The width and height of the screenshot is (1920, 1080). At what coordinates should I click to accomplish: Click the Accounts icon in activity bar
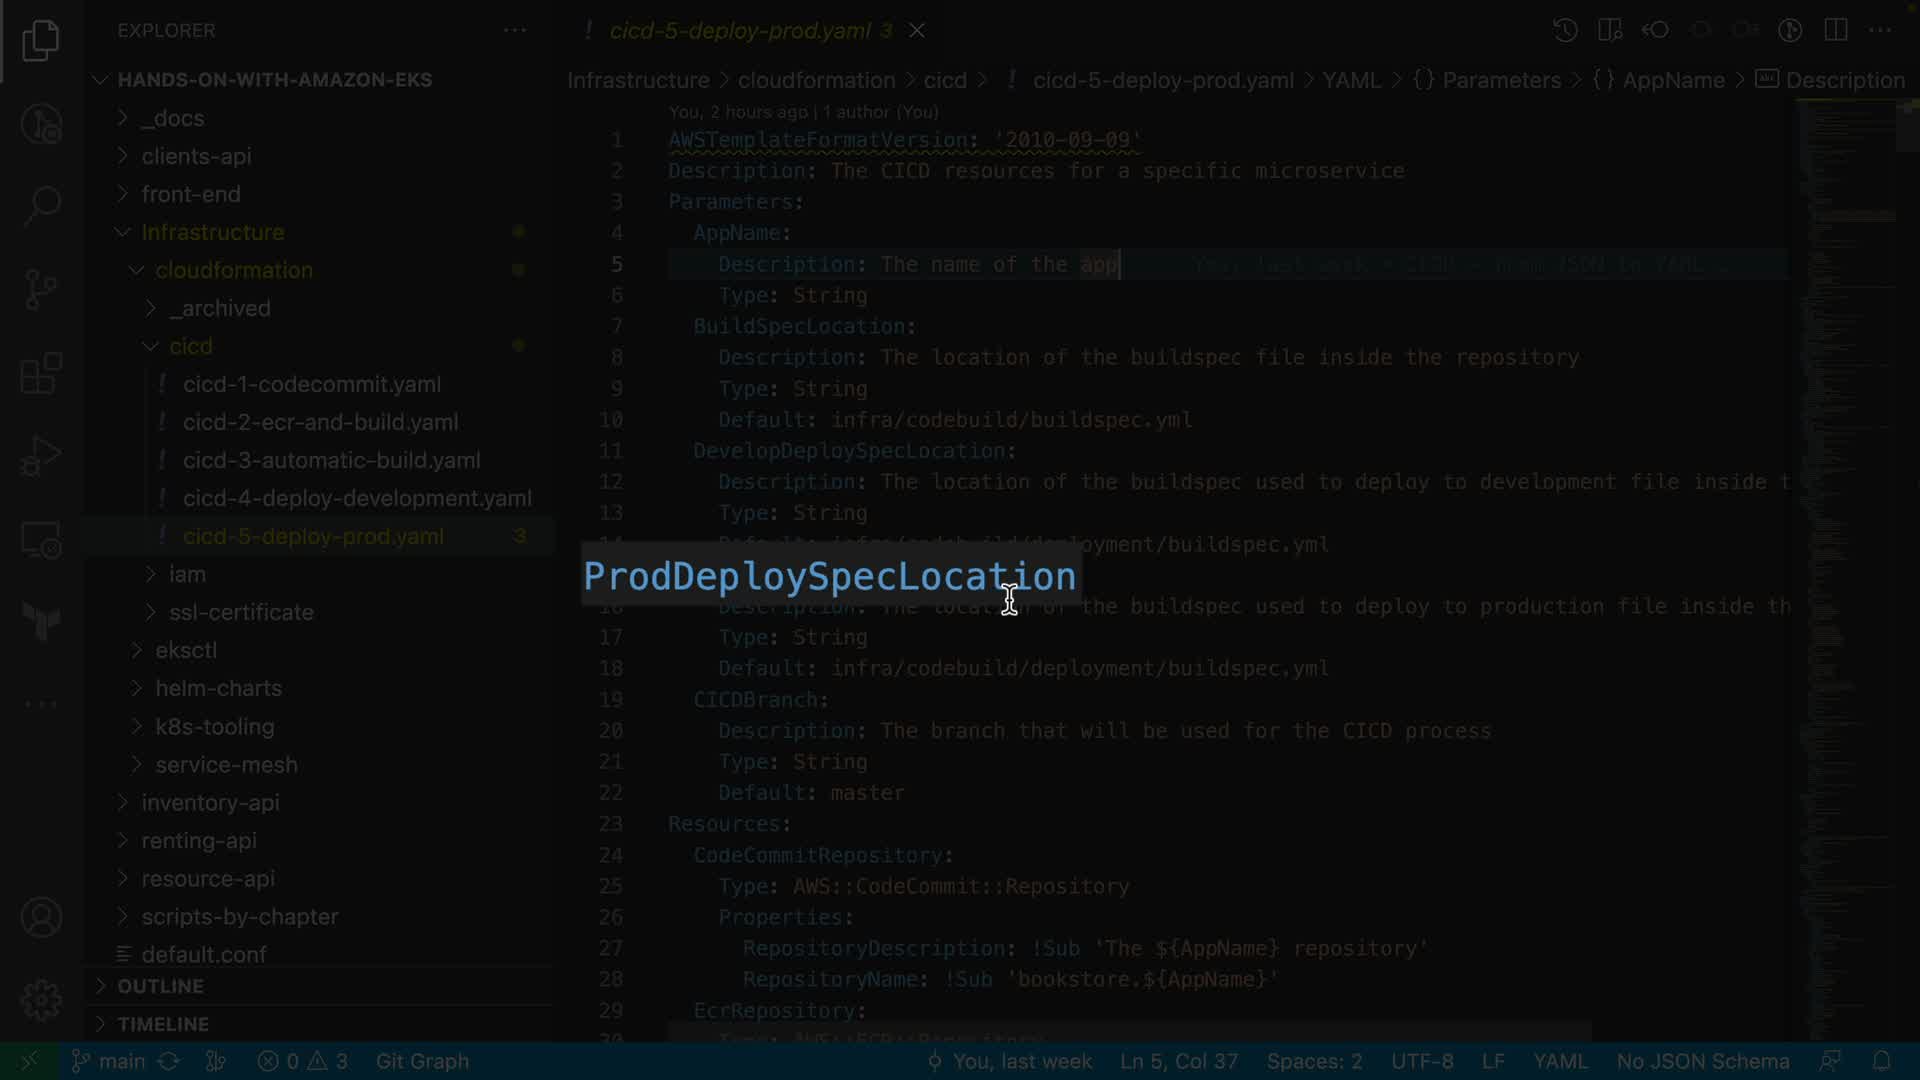41,917
